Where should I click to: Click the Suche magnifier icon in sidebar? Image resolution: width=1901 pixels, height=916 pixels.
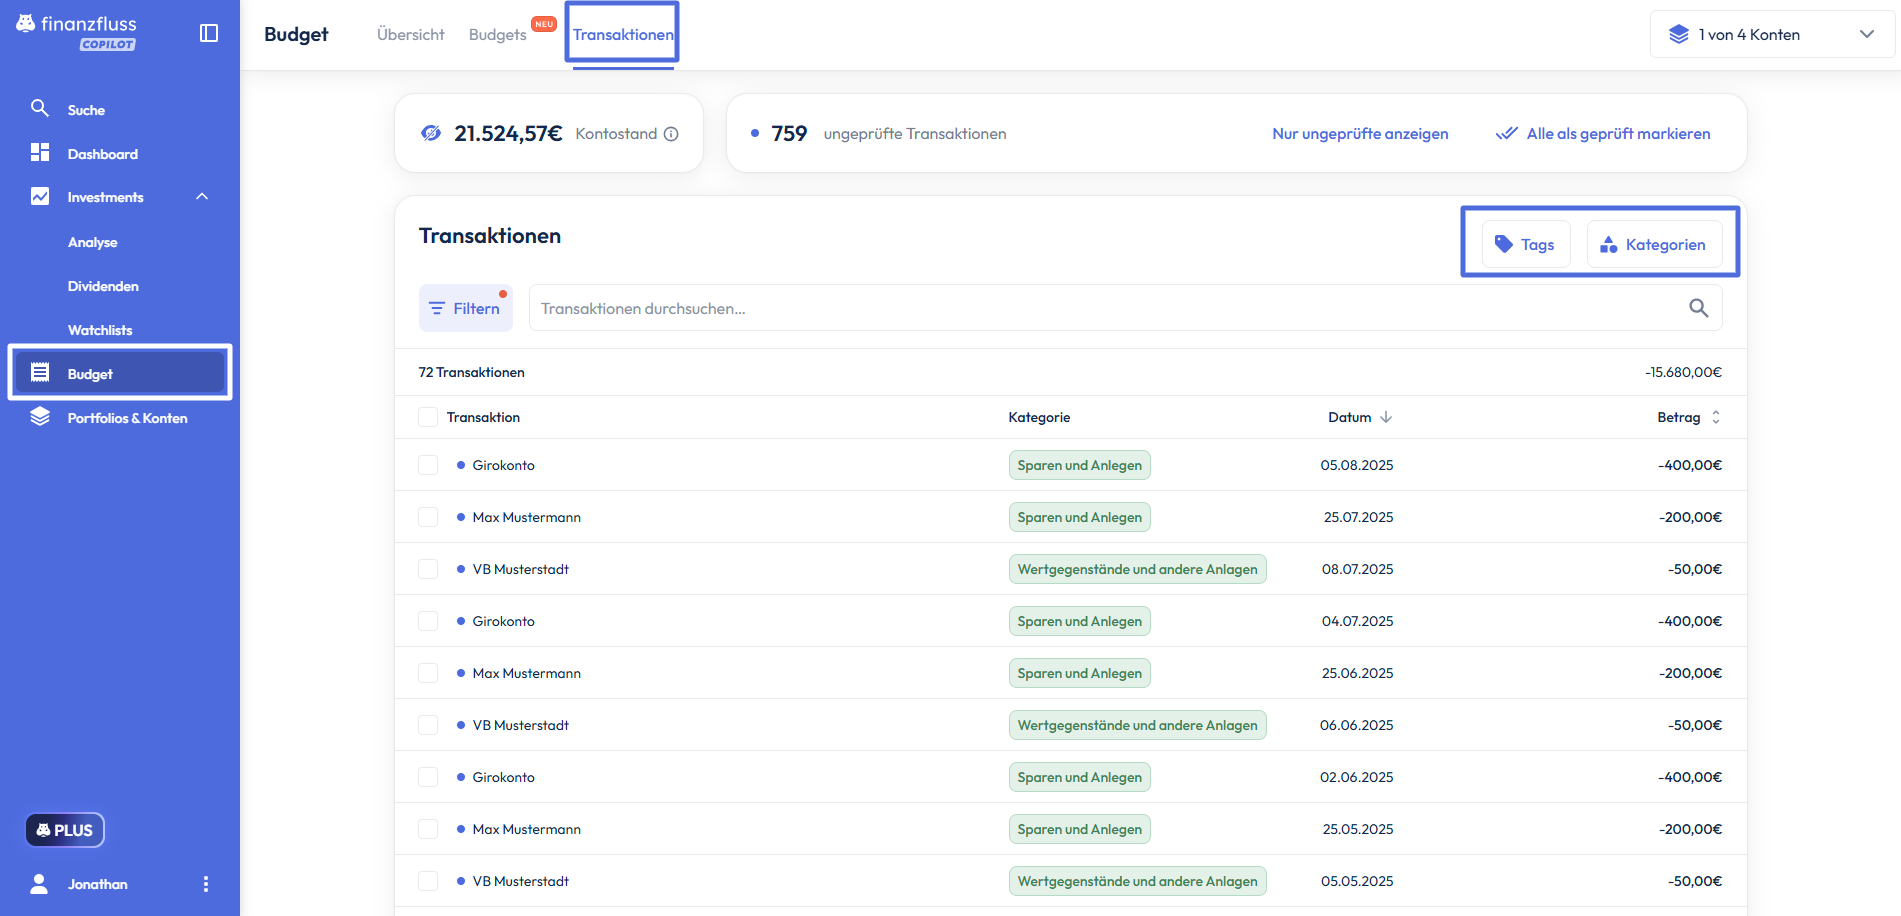pyautogui.click(x=40, y=108)
